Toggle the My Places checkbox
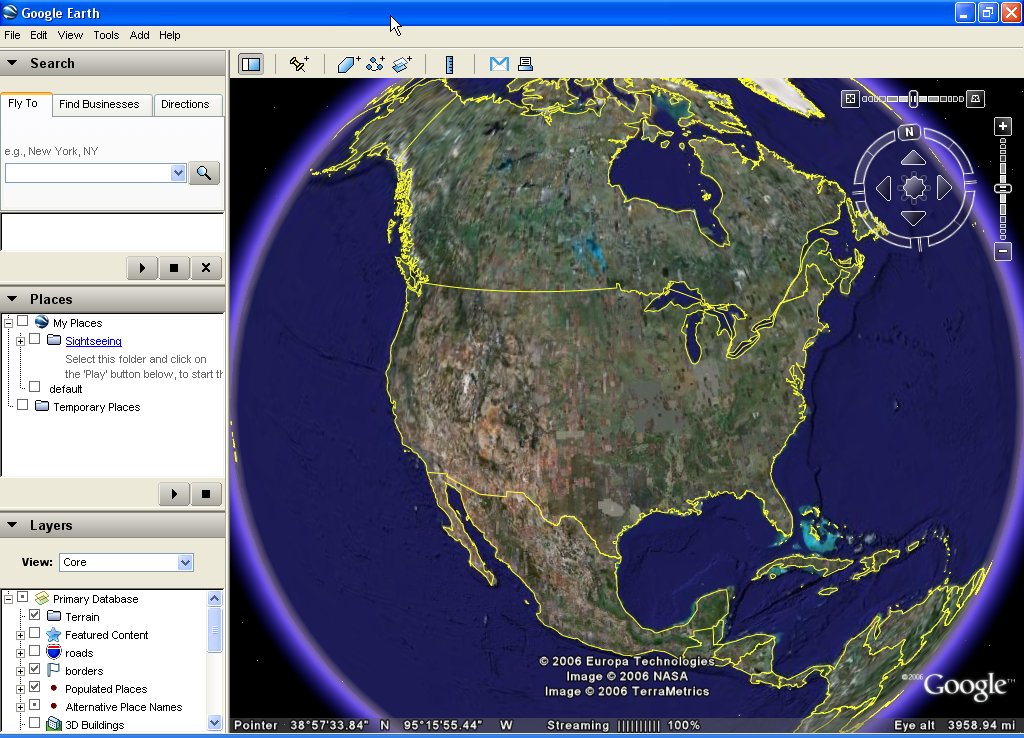This screenshot has height=738, width=1024. pos(22,321)
